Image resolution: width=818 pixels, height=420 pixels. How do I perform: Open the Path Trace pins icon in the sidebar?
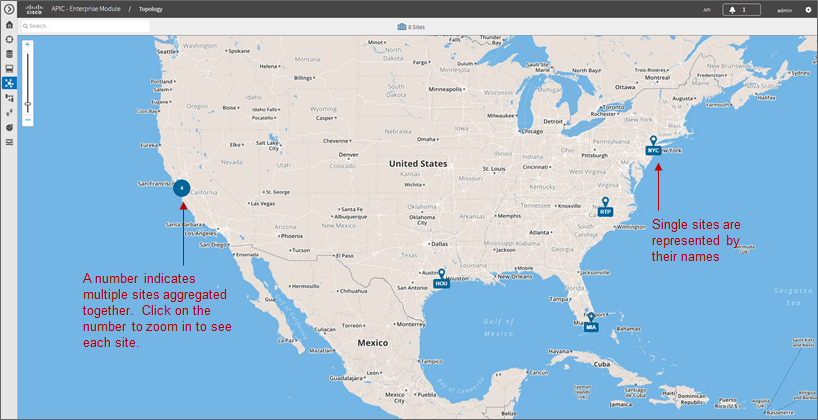point(9,112)
